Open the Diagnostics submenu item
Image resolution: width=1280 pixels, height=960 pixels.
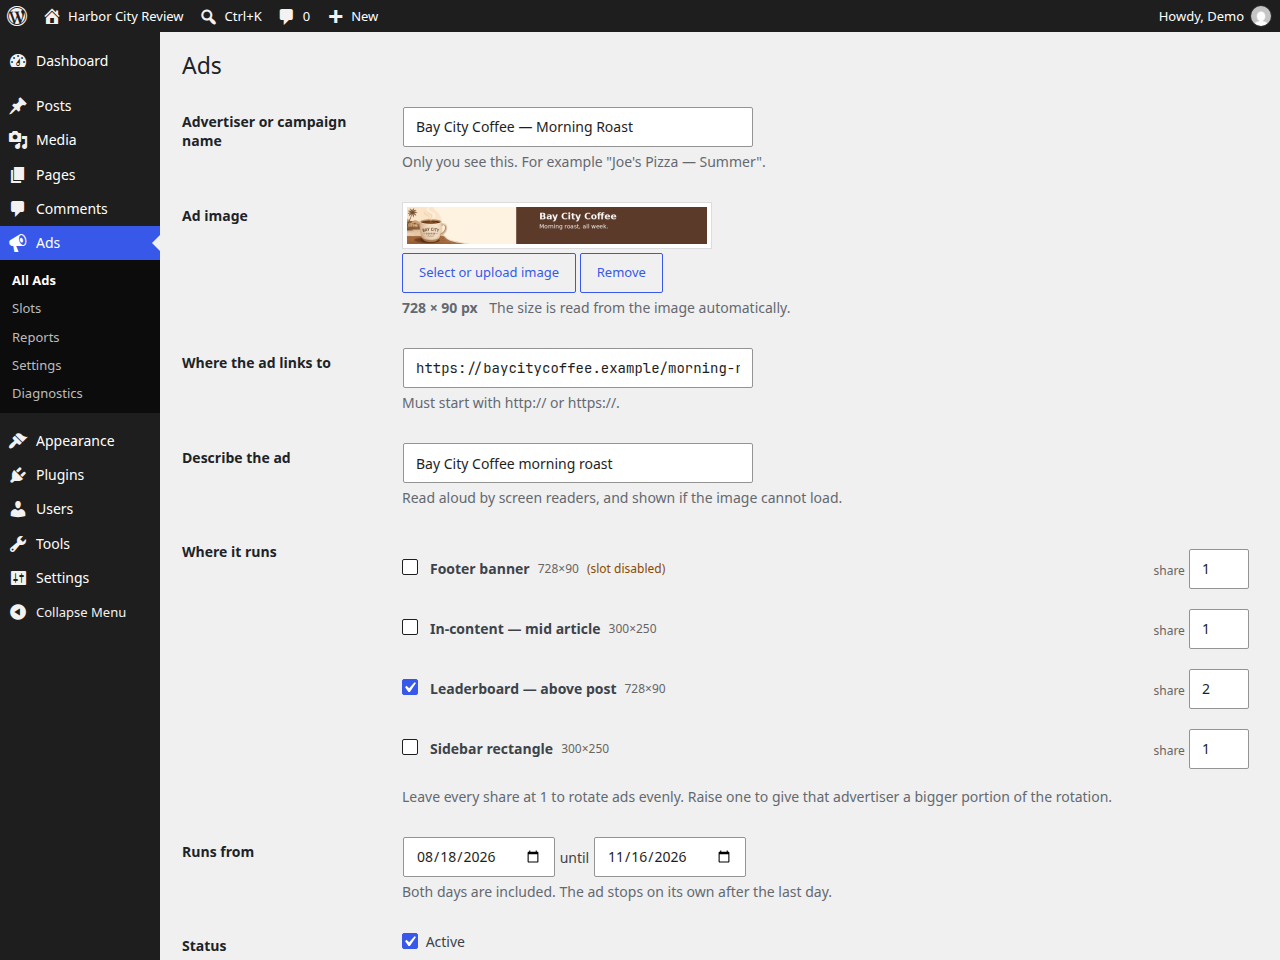click(80, 394)
